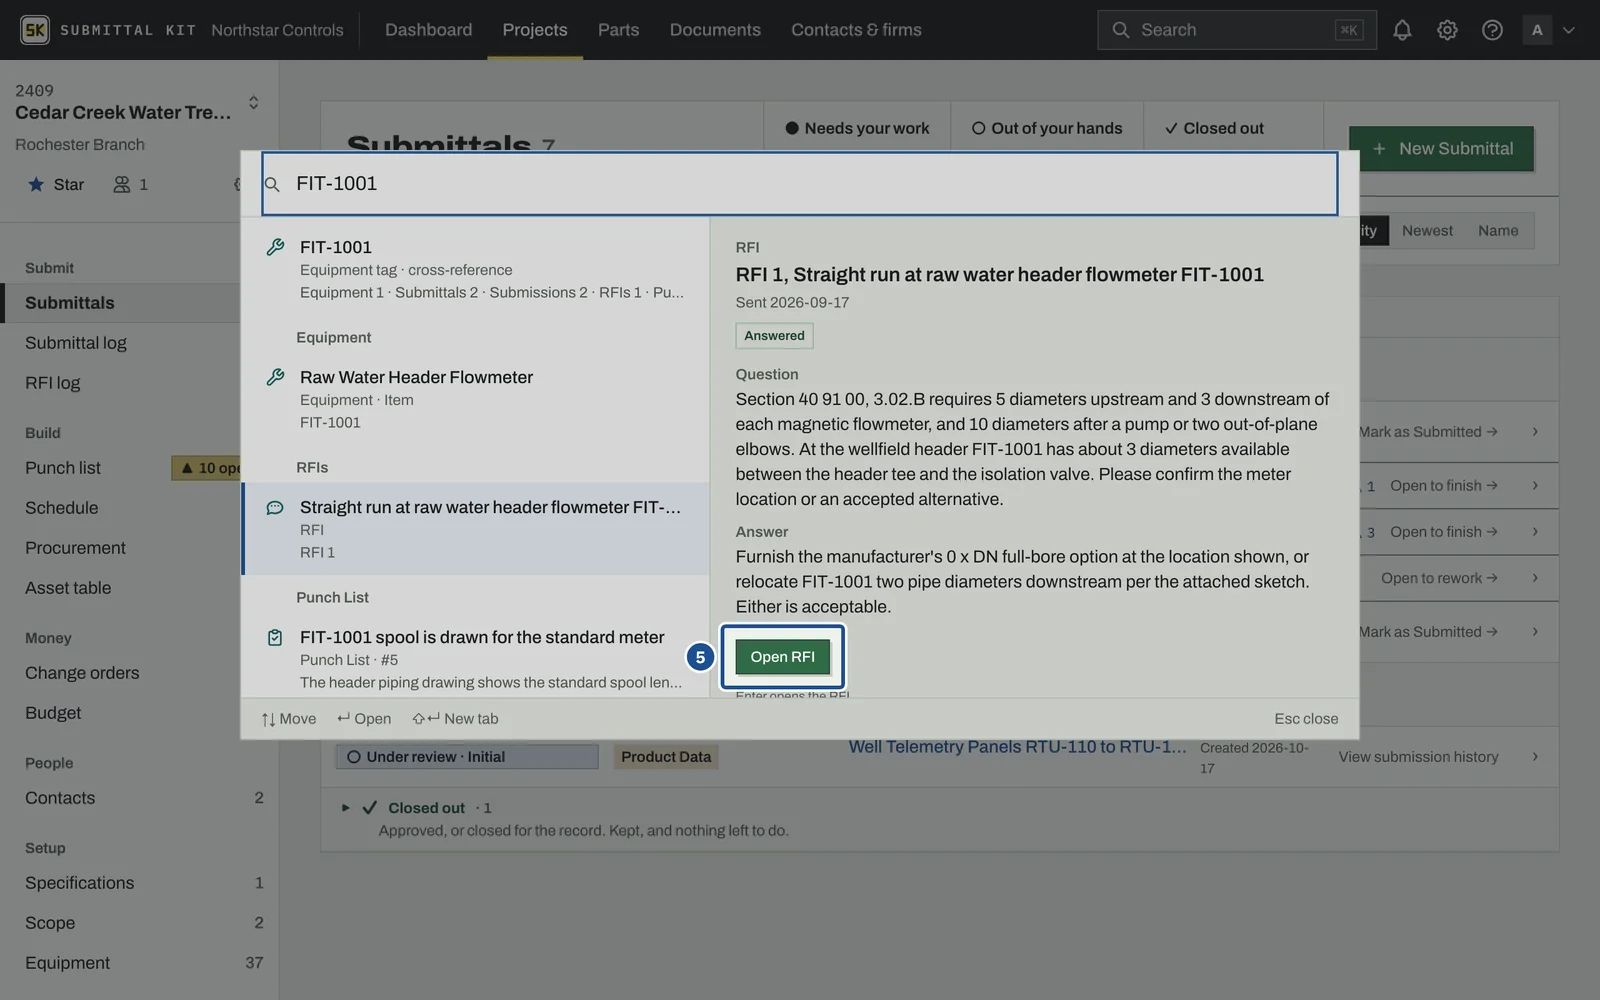Click the project members icon

pyautogui.click(x=122, y=184)
